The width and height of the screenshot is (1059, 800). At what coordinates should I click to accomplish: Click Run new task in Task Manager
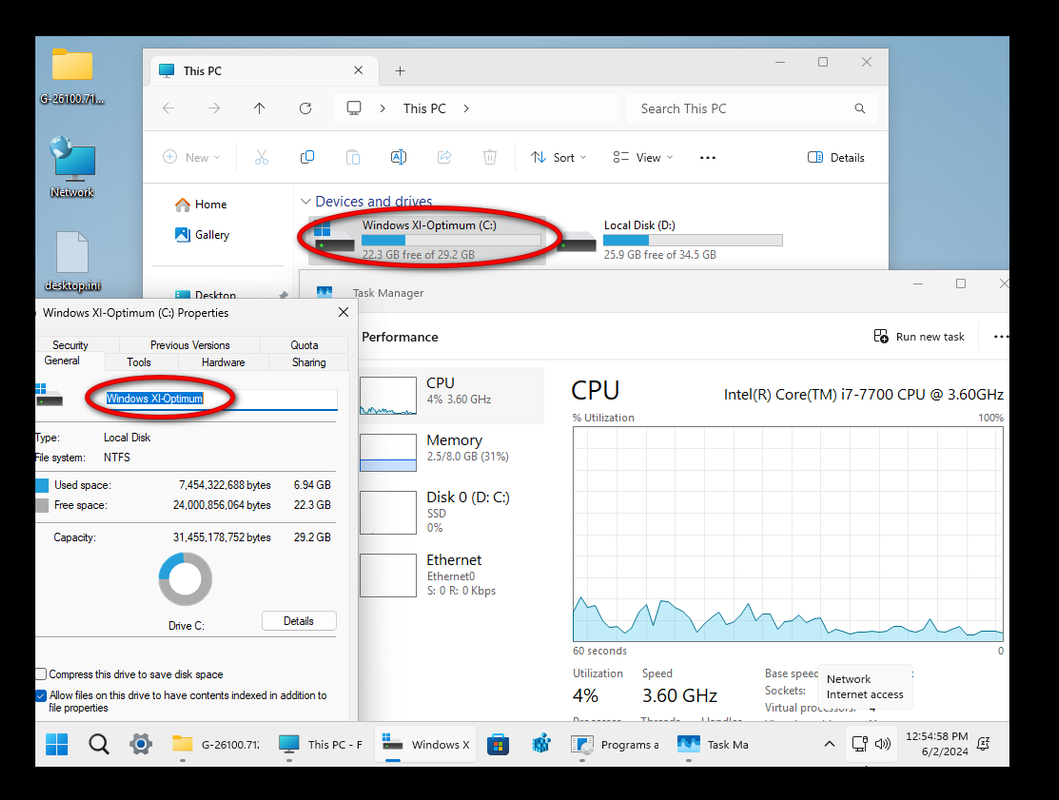click(919, 336)
